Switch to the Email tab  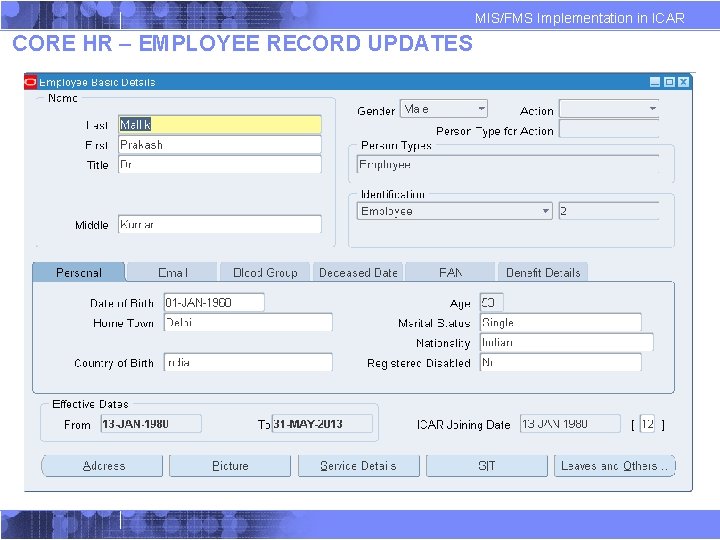point(173,273)
